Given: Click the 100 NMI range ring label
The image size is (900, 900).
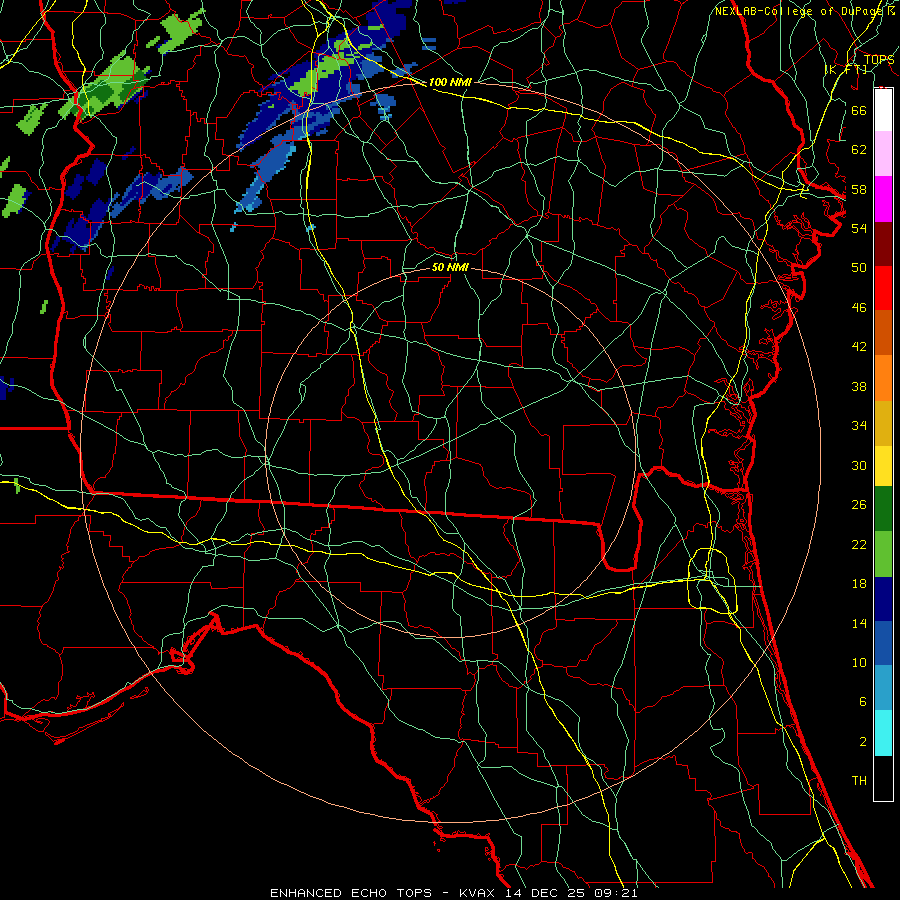Looking at the screenshot, I should tap(450, 82).
